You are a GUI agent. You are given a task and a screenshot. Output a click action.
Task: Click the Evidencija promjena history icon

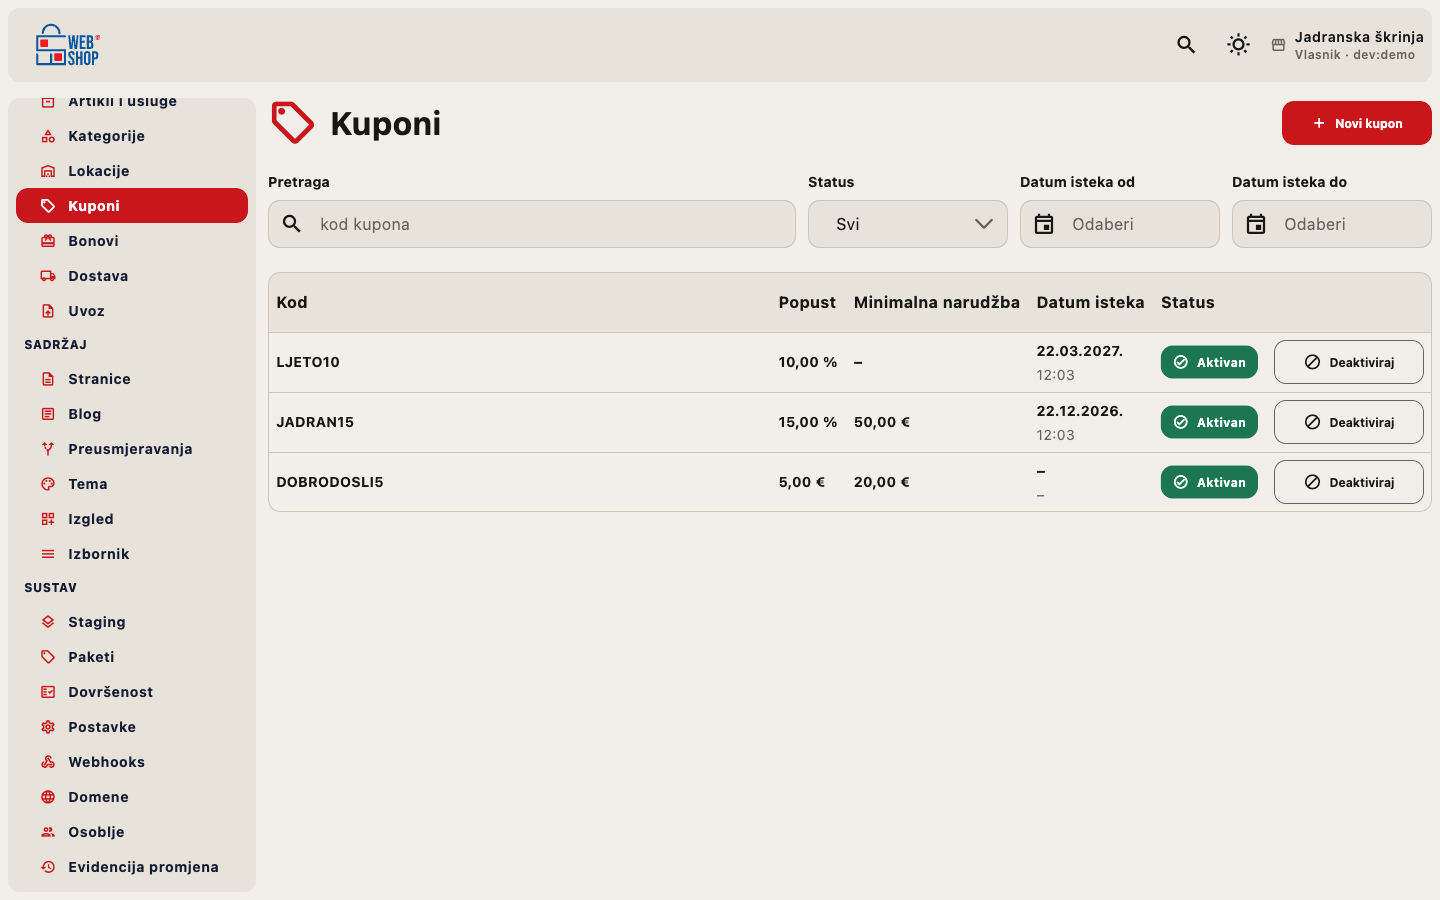(48, 867)
